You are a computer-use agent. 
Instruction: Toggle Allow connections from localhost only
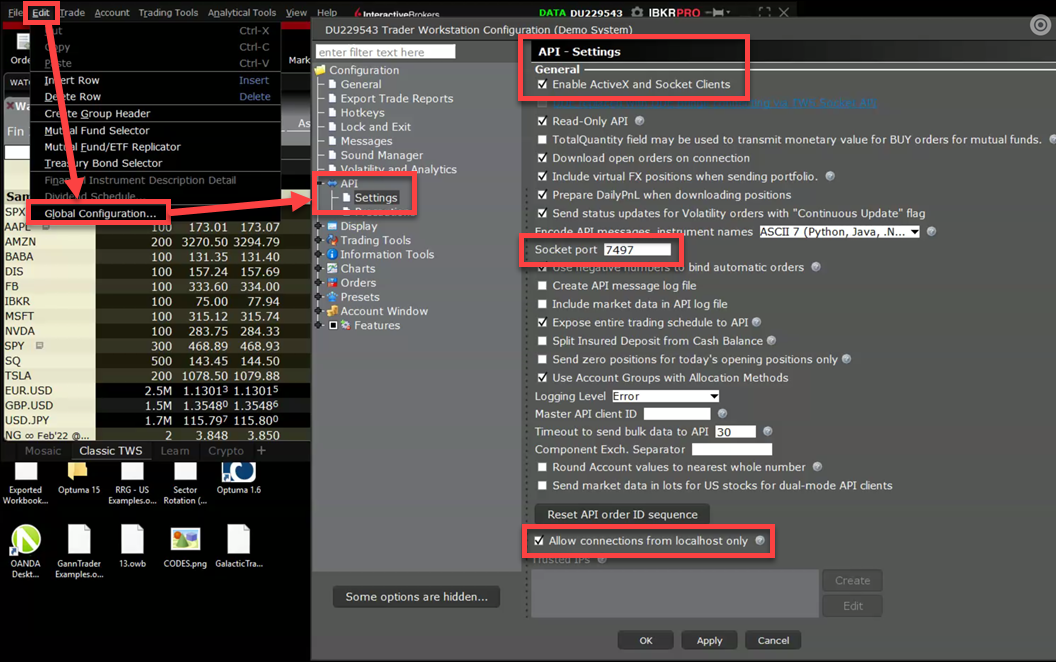point(539,541)
